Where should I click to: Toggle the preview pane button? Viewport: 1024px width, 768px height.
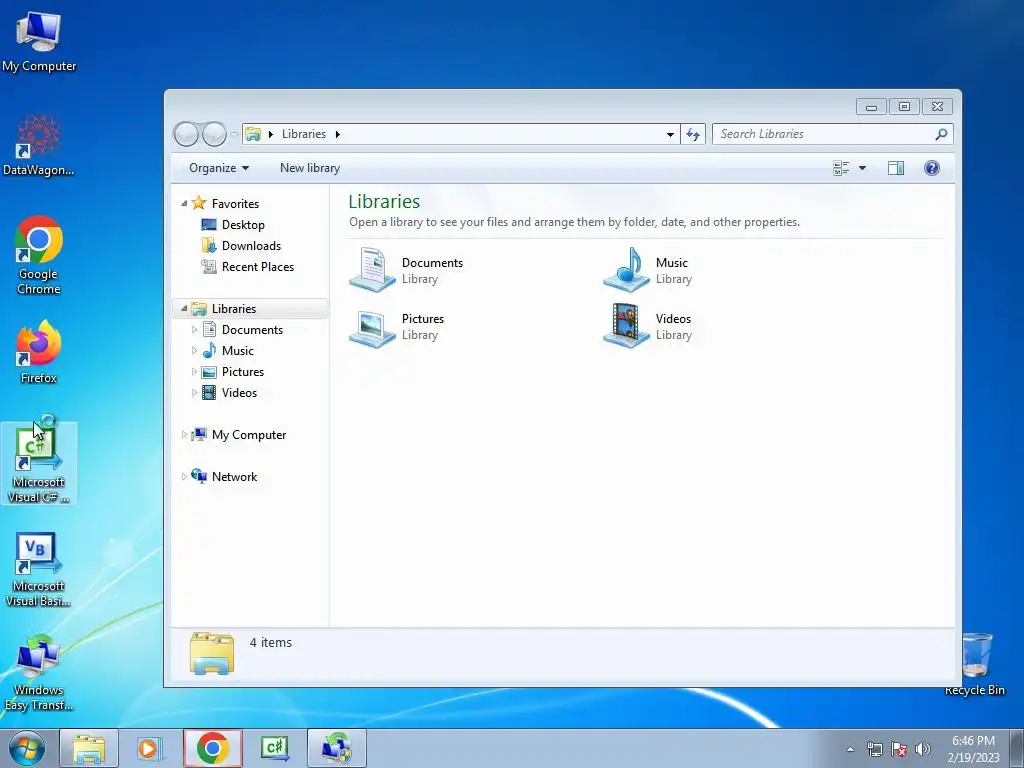[896, 168]
